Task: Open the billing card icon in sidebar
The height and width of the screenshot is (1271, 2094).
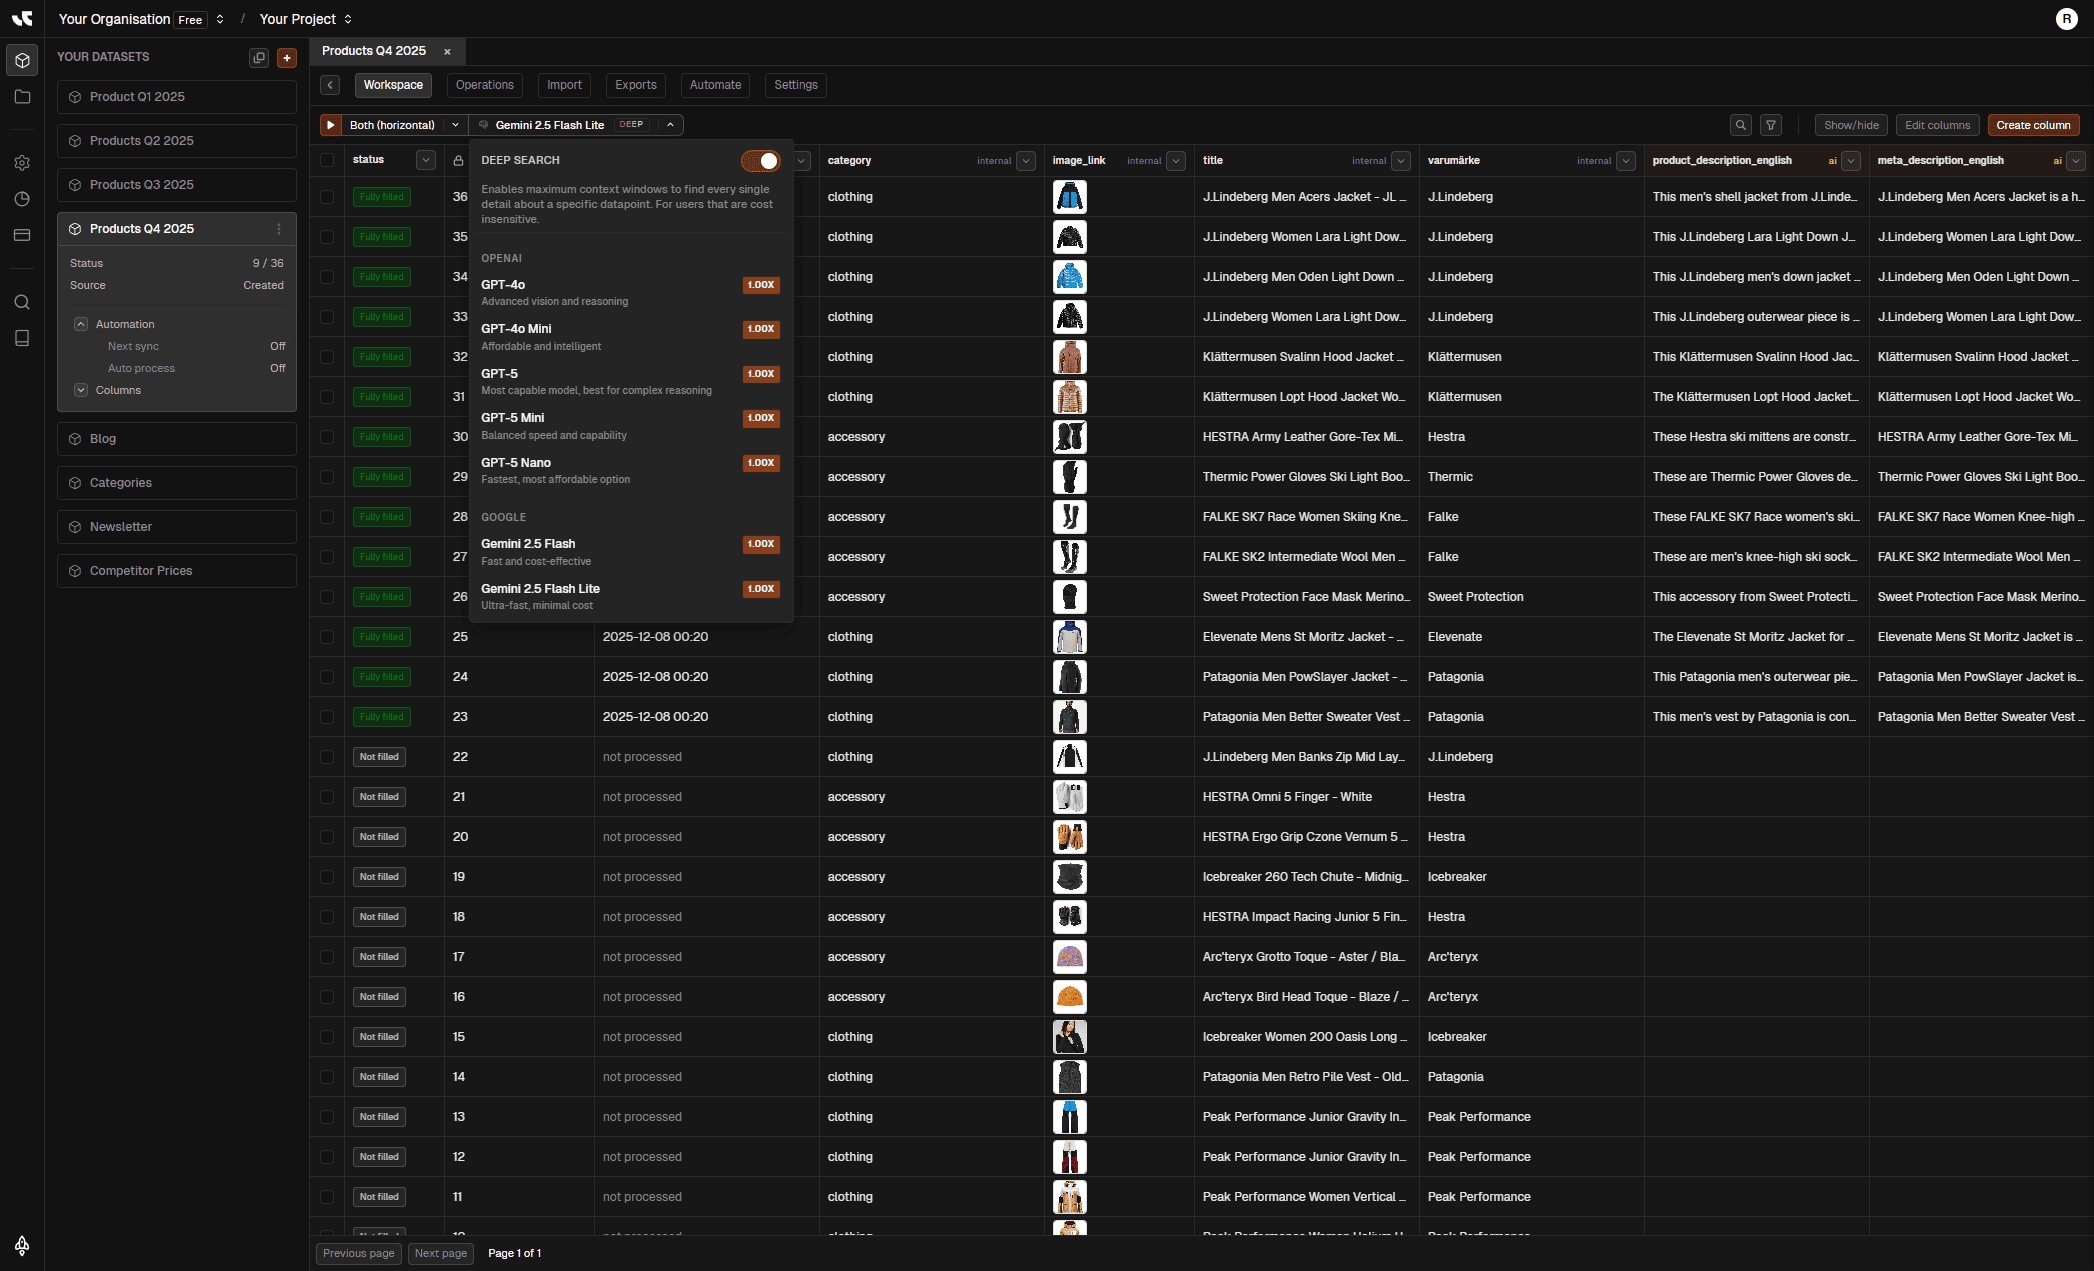Action: [x=22, y=234]
